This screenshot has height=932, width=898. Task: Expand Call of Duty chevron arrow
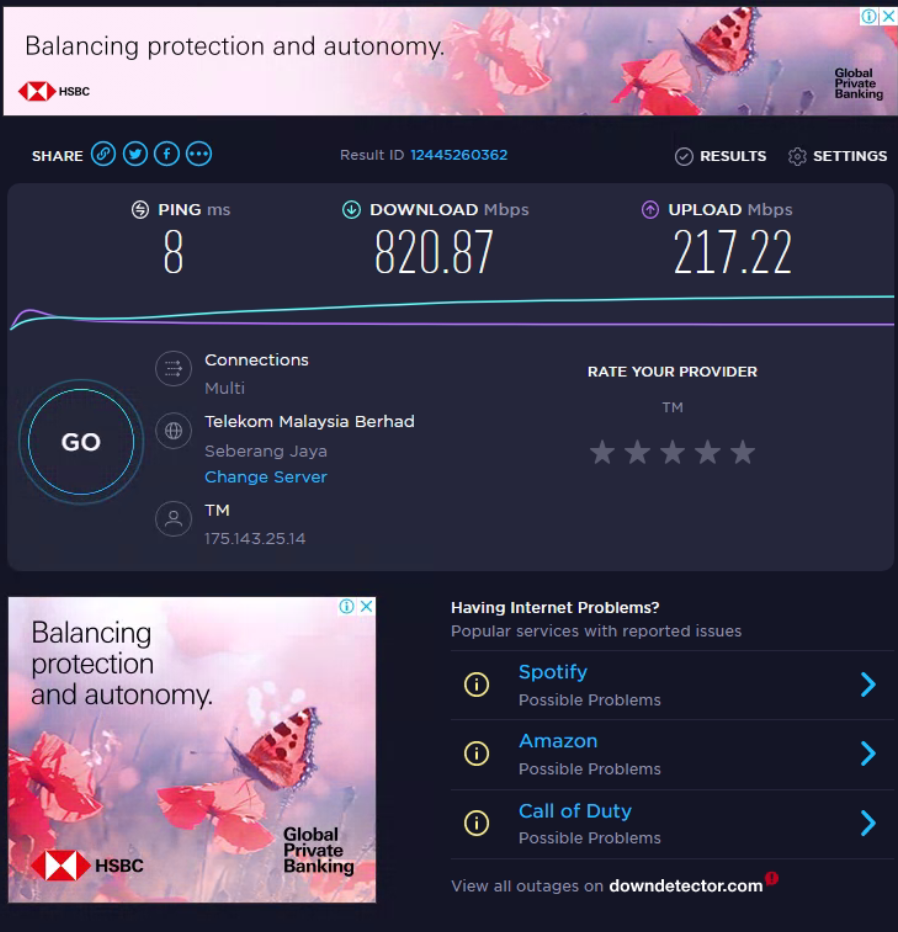tap(868, 823)
